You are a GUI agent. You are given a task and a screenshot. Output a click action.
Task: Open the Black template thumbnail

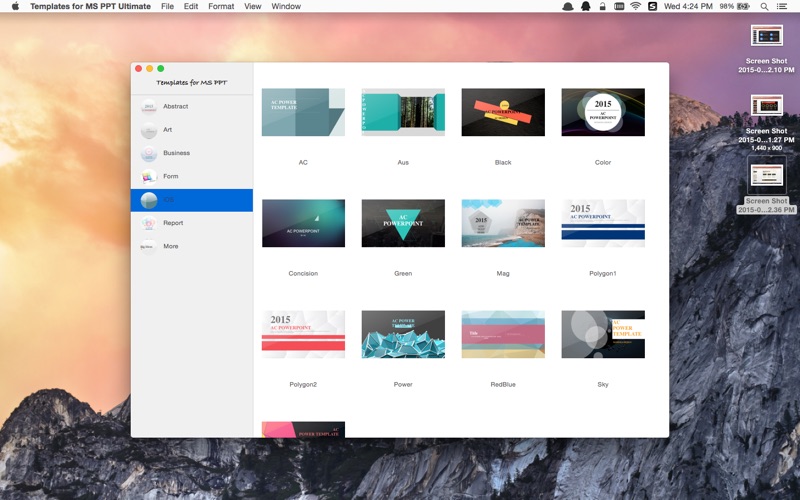tap(503, 112)
